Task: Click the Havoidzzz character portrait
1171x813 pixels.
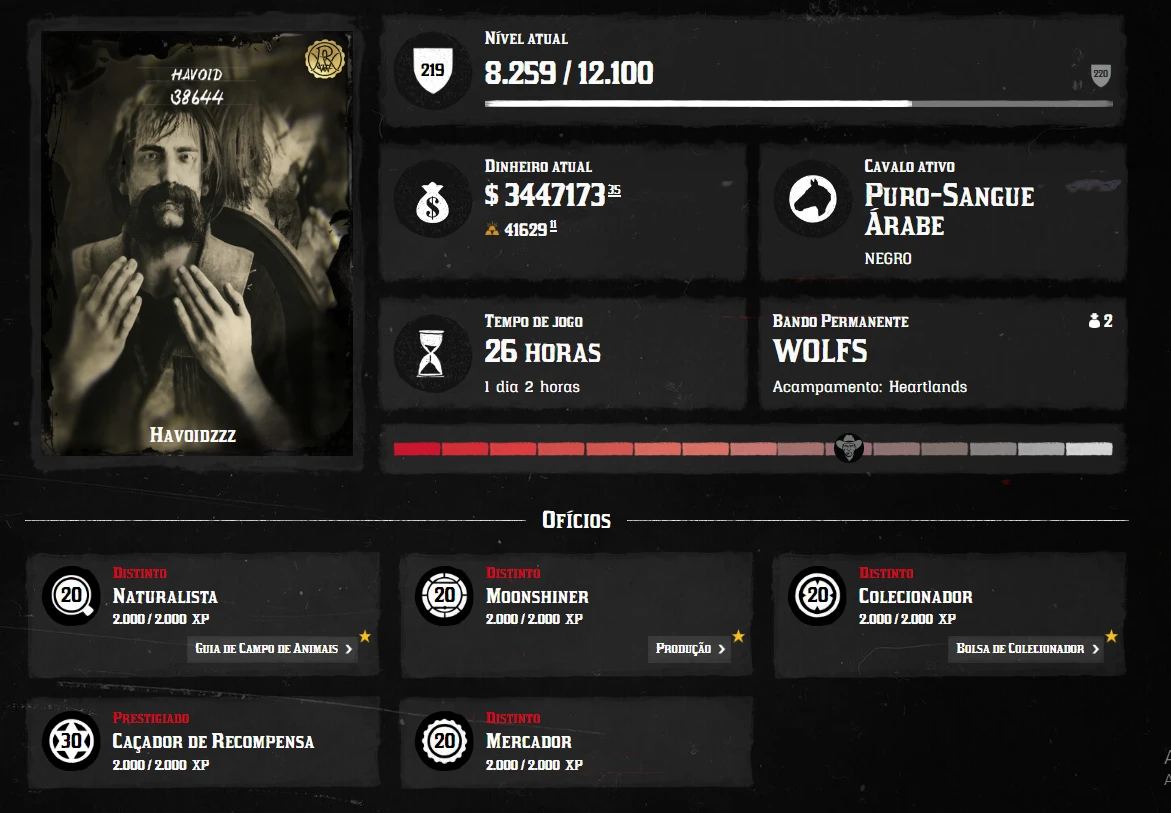Action: point(196,243)
